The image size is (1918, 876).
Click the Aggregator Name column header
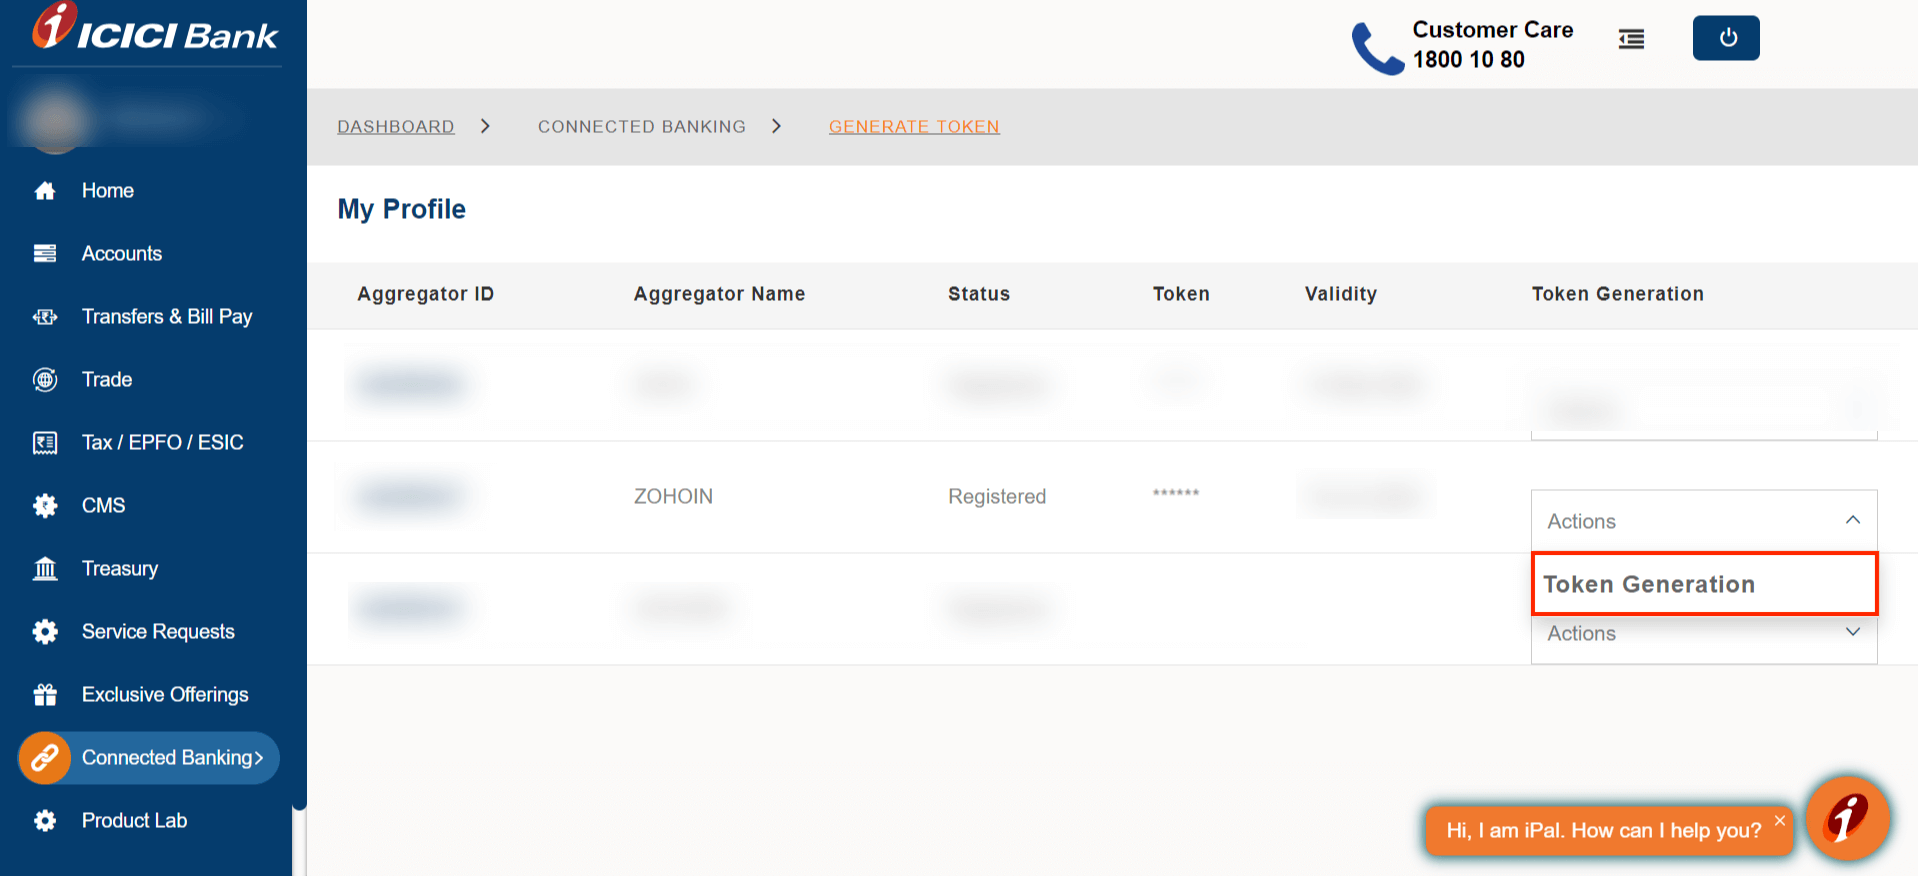[x=720, y=294]
